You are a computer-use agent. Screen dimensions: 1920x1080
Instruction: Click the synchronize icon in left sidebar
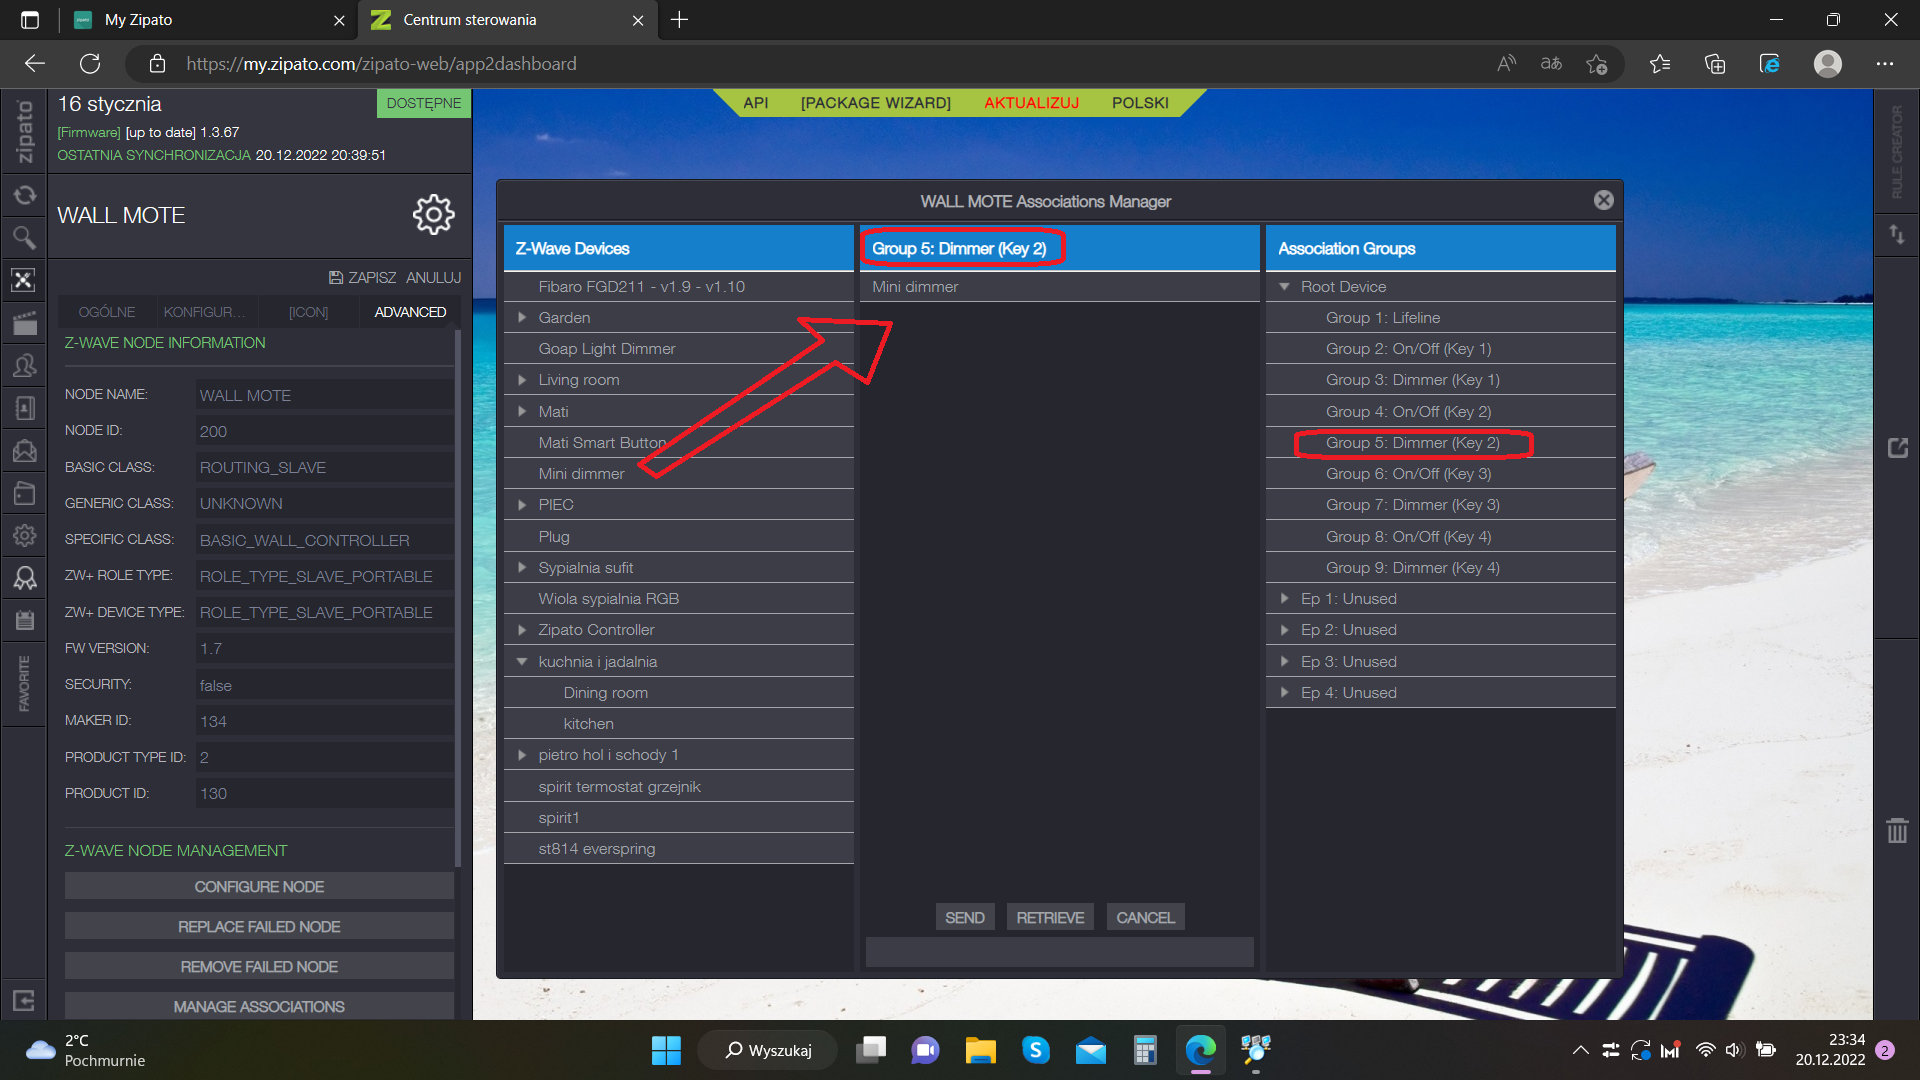pyautogui.click(x=24, y=195)
